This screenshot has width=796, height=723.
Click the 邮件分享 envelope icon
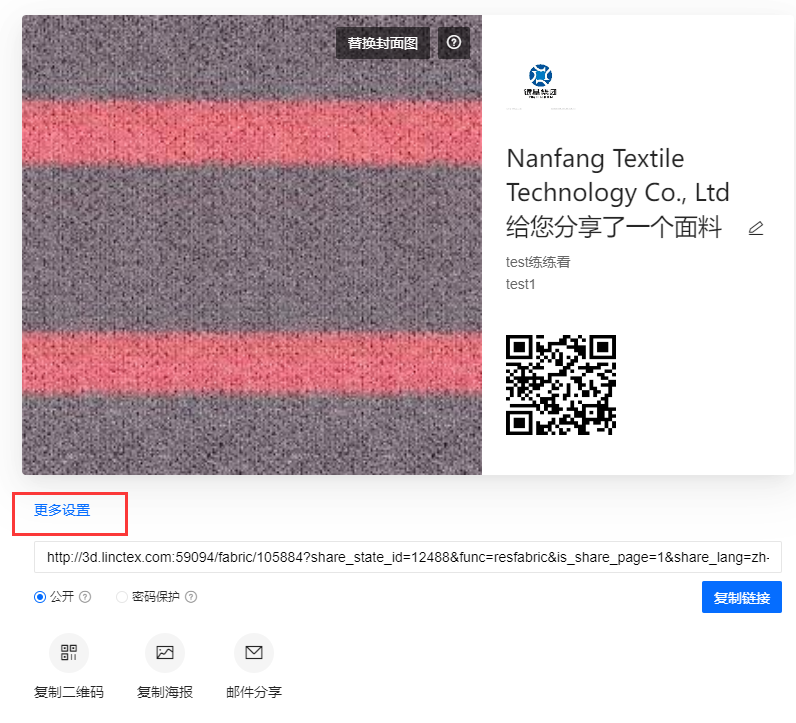(x=254, y=653)
